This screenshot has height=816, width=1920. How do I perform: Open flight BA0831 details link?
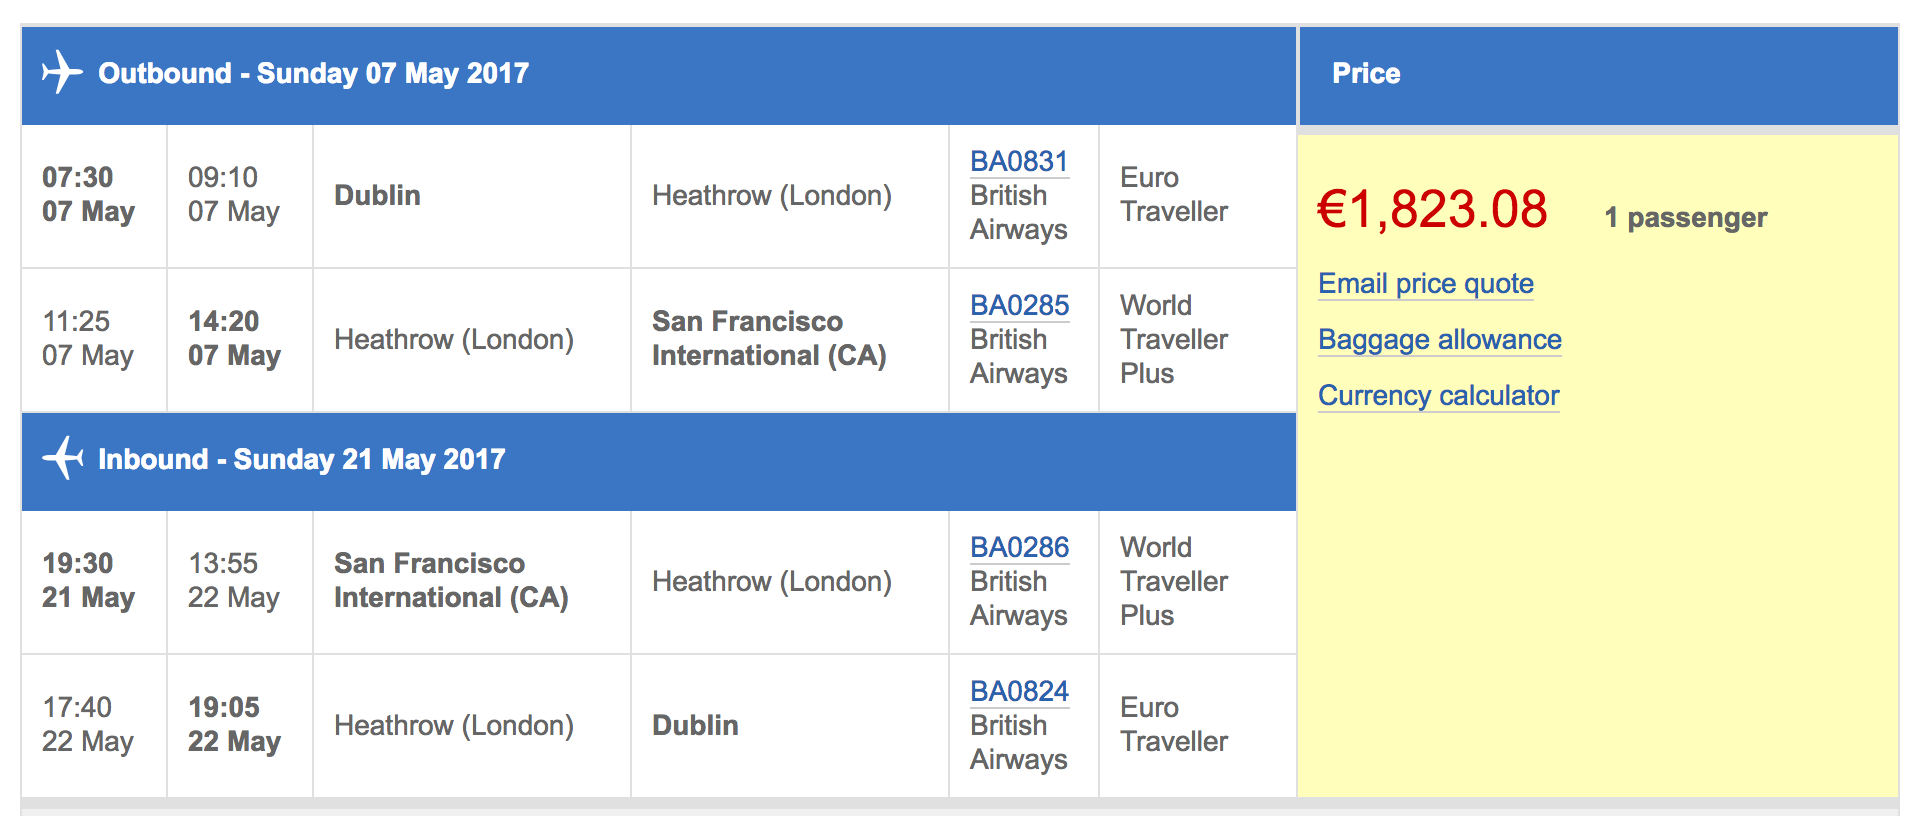tap(1019, 161)
